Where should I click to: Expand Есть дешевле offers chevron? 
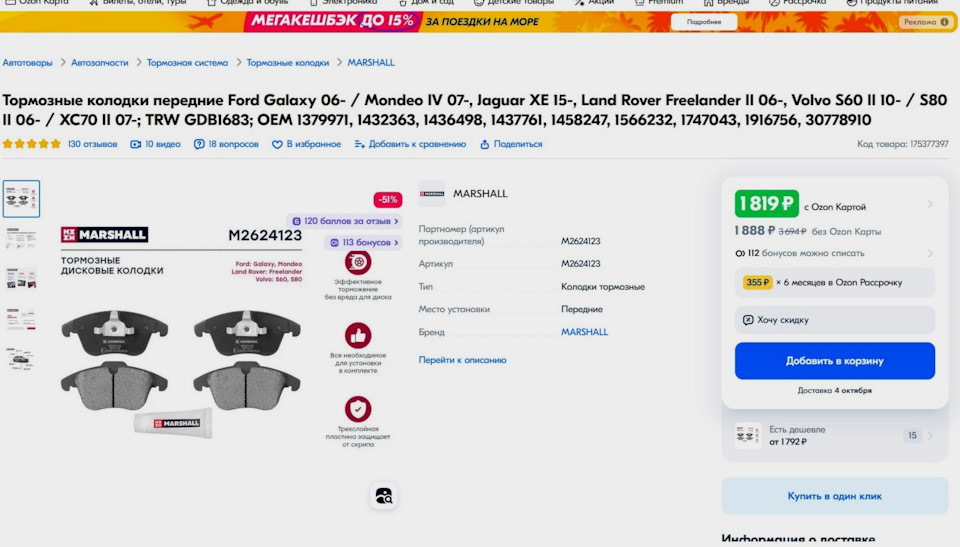(930, 436)
